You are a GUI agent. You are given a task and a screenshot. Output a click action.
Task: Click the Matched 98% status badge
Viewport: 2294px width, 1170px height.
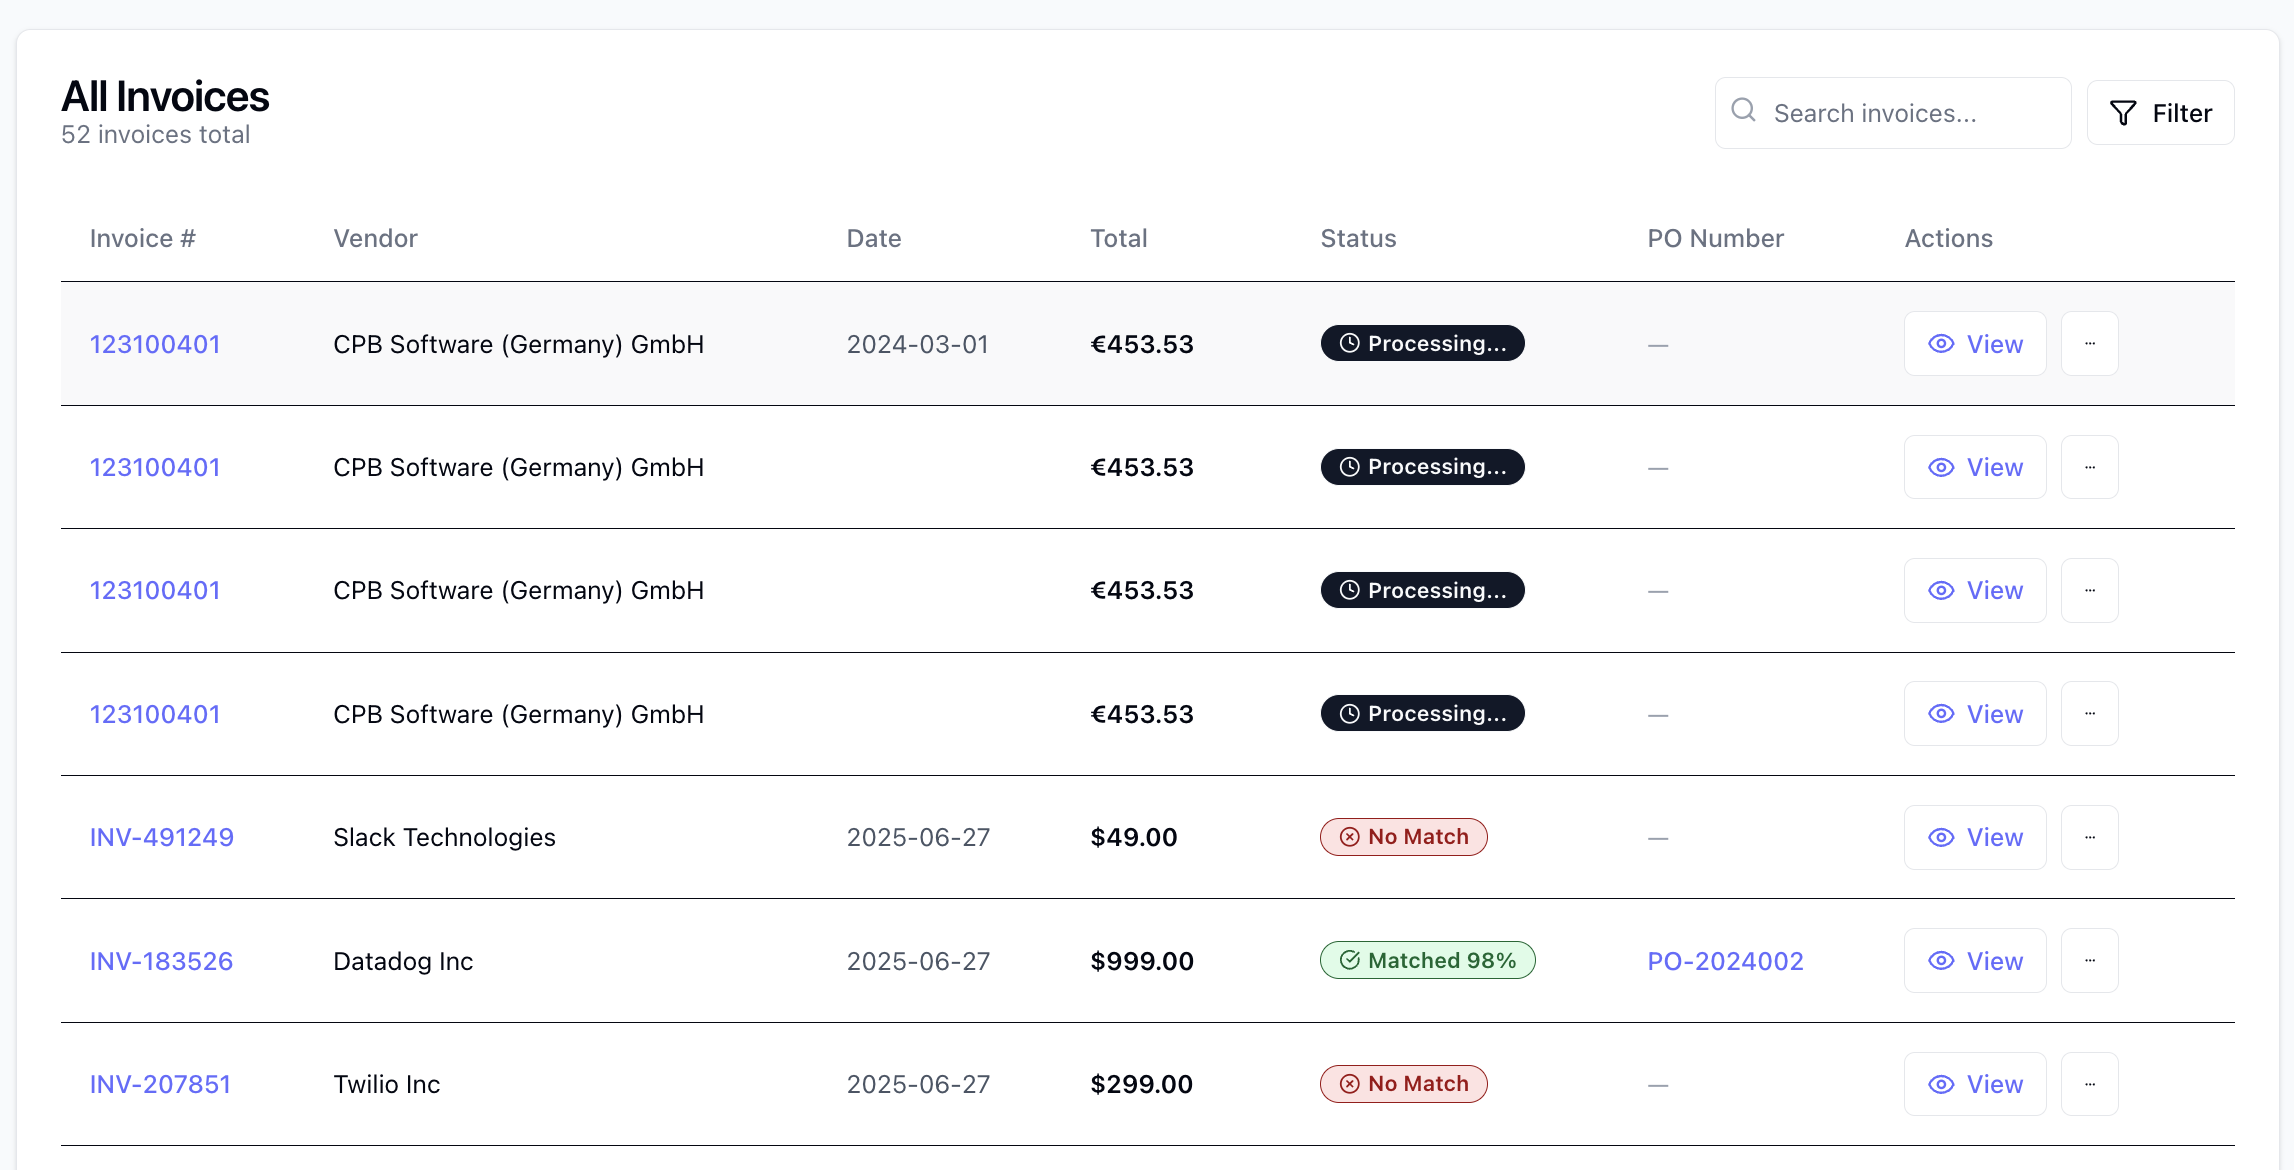(1427, 960)
